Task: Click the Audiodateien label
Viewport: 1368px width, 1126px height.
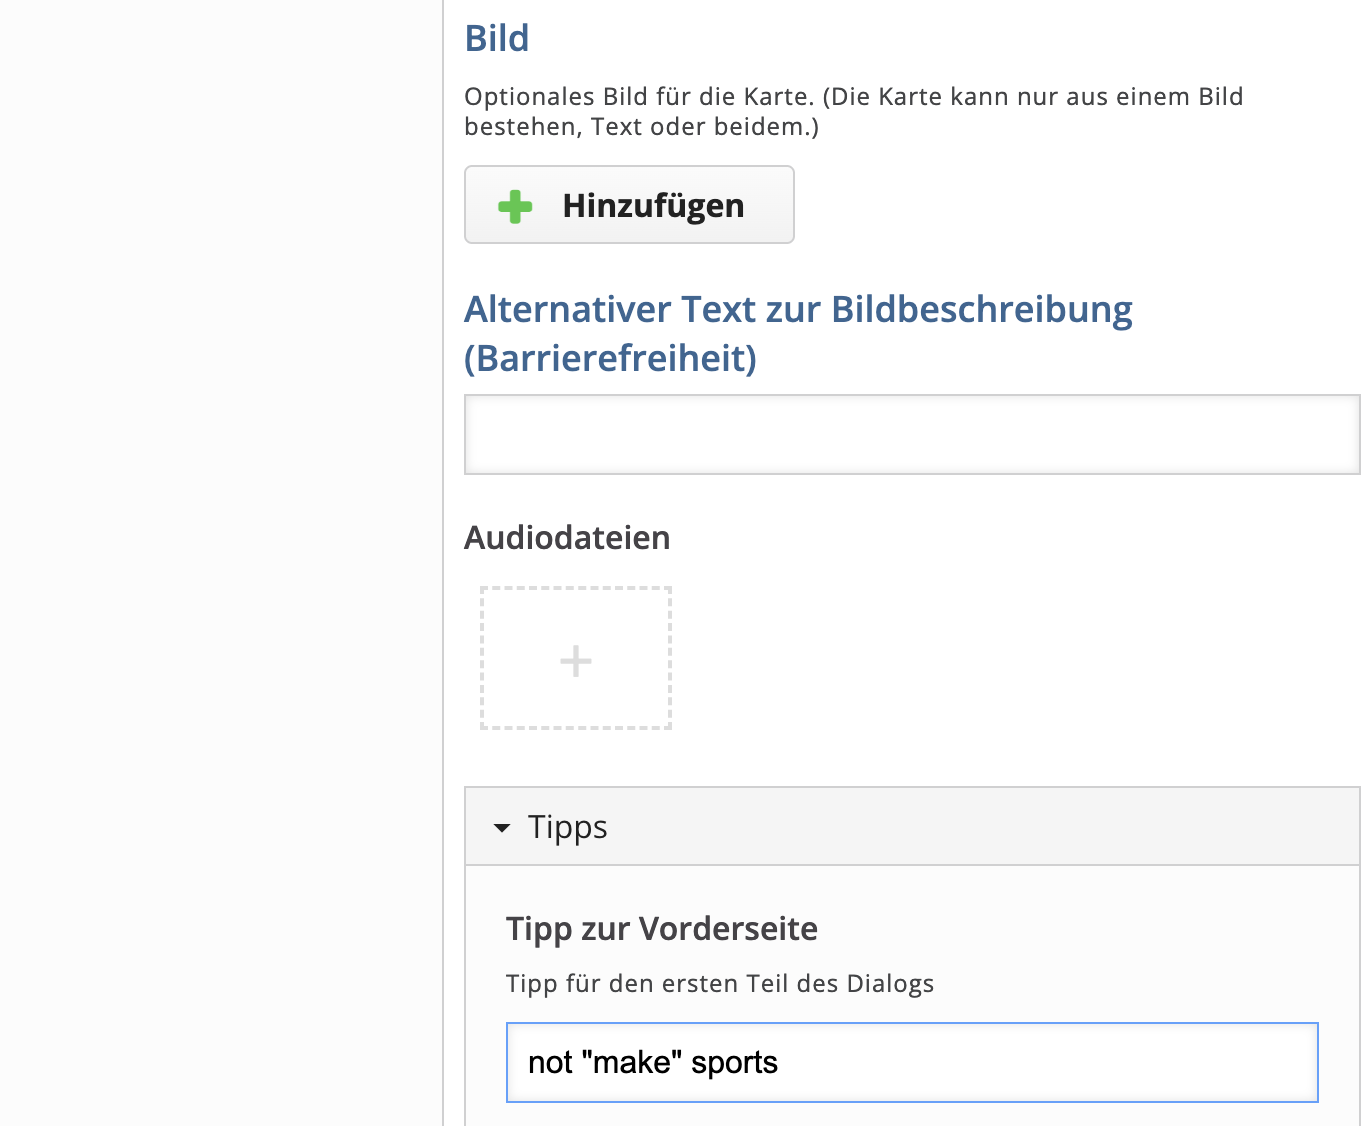Action: [x=567, y=538]
